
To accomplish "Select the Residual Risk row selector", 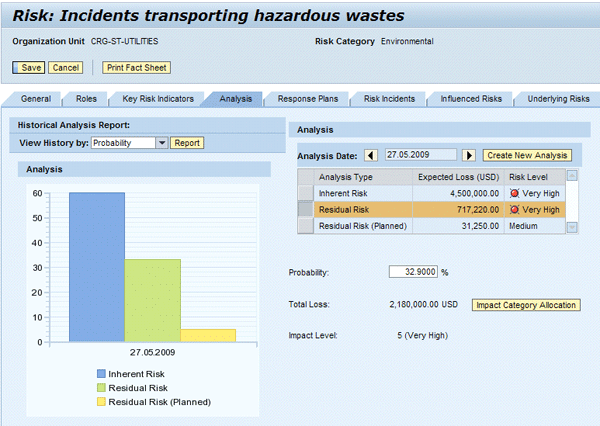I will pos(305,210).
